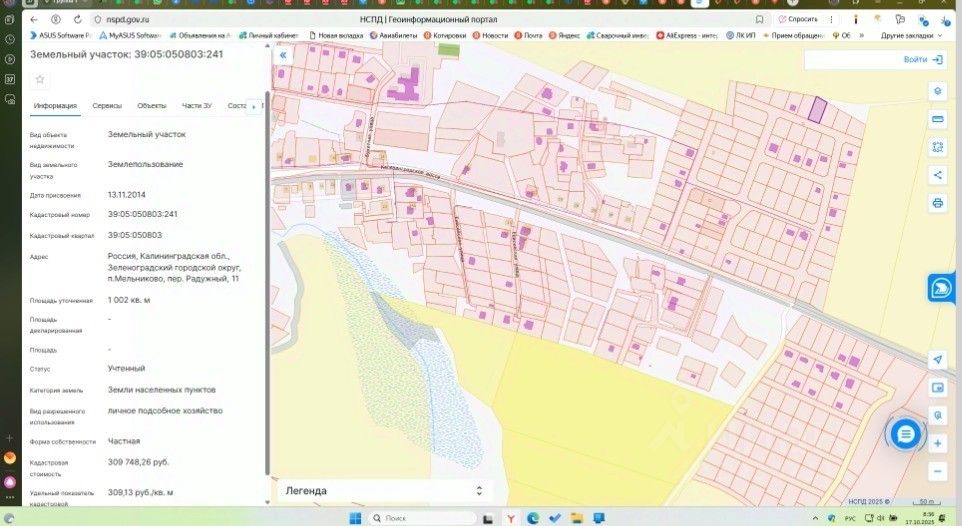Click the share map icon
The width and height of the screenshot is (962, 526).
pos(938,175)
